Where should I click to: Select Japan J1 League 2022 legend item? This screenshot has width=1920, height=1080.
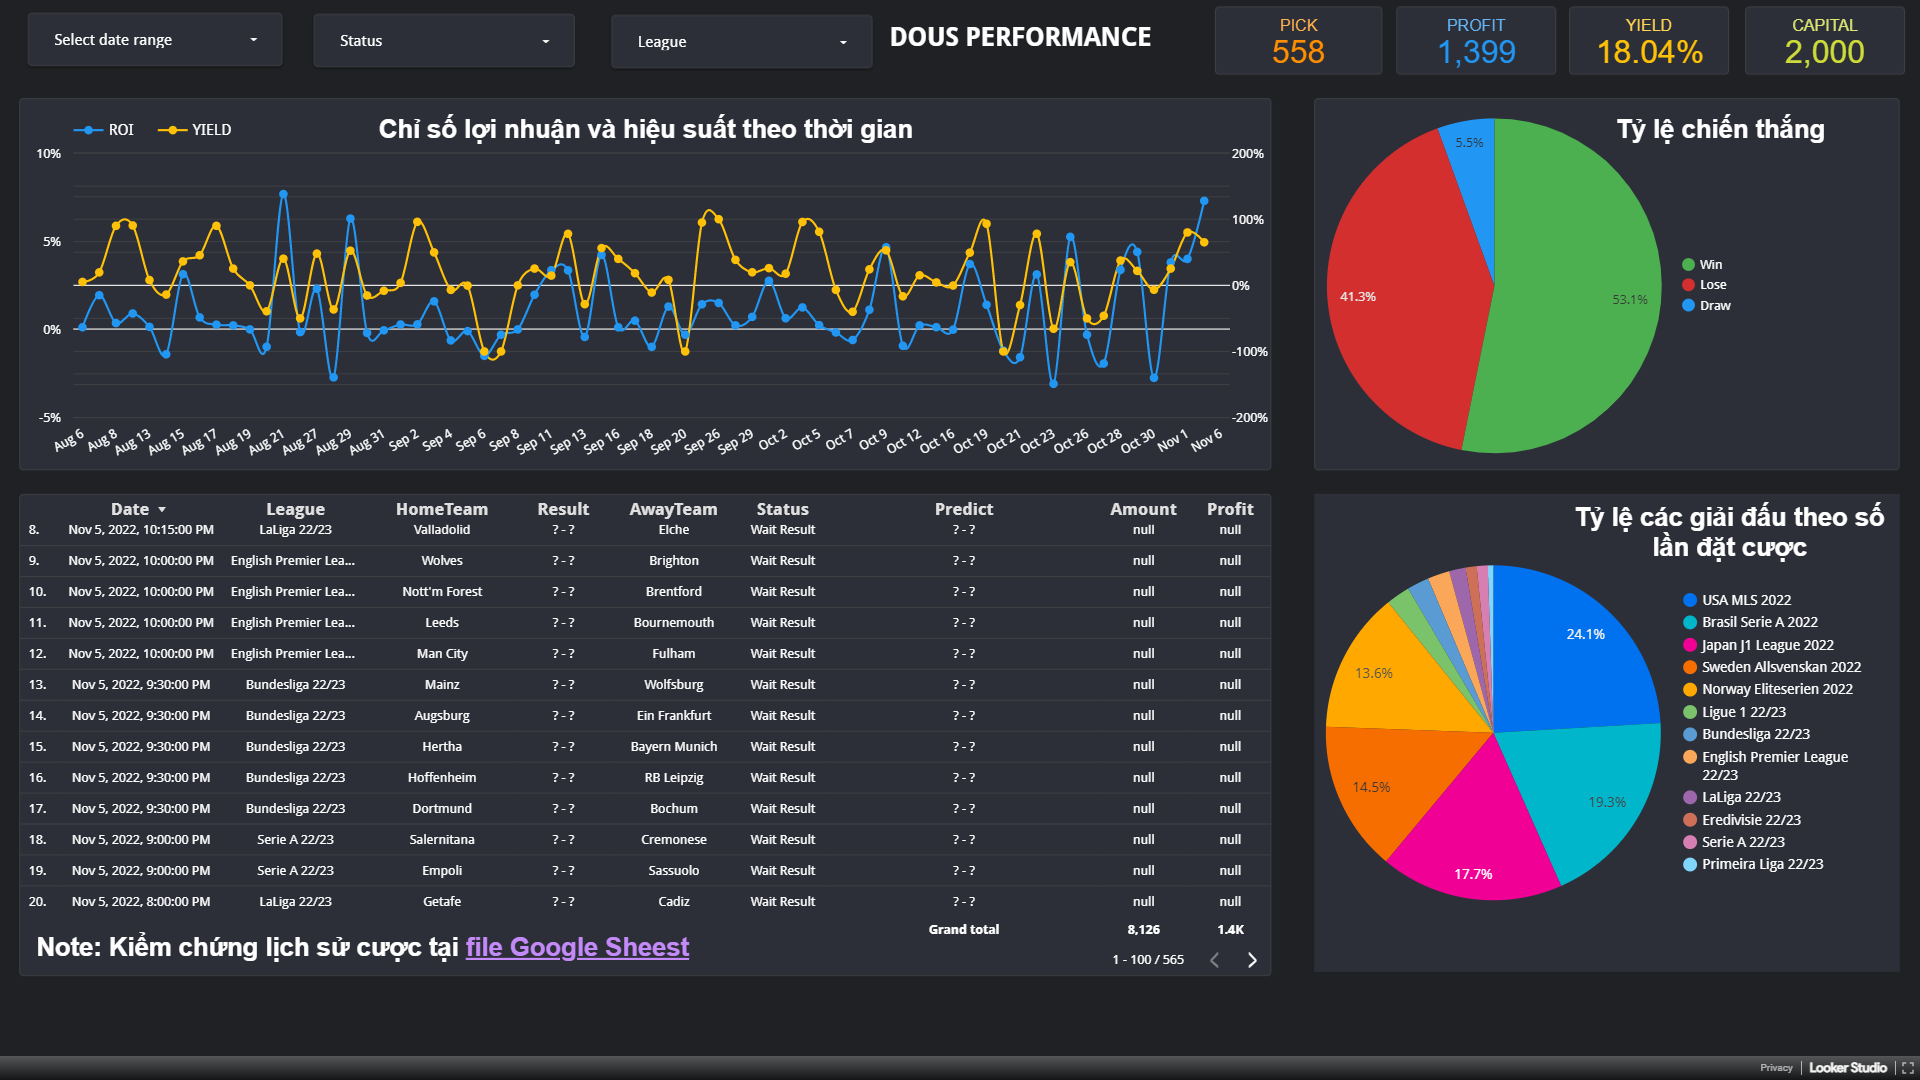click(x=1767, y=645)
